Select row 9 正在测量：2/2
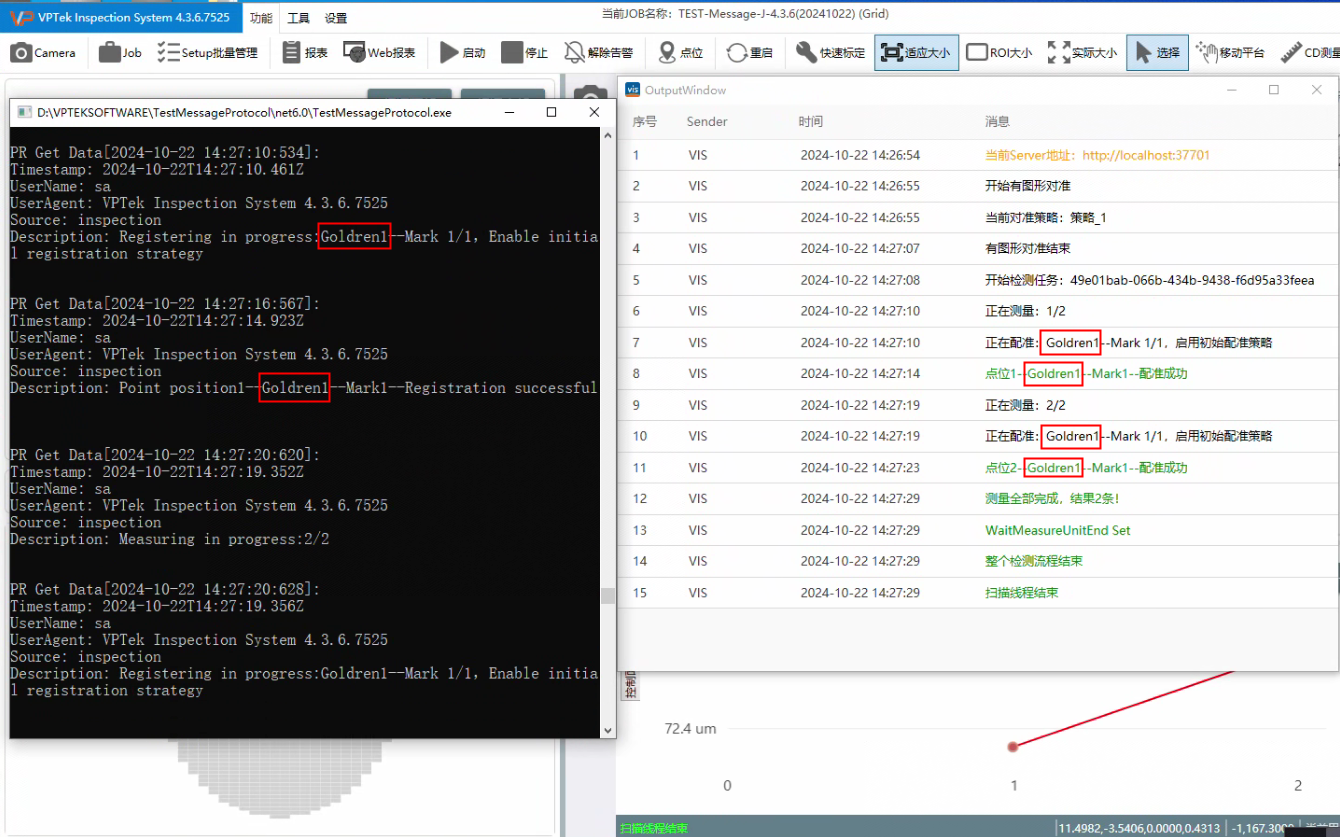Viewport: 1340px width, 837px height. (x=978, y=405)
